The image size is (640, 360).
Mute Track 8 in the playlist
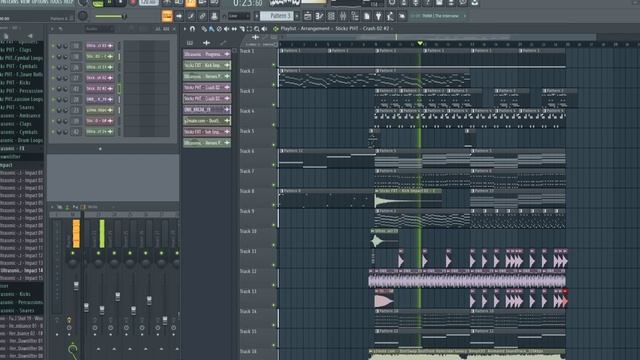click(274, 205)
